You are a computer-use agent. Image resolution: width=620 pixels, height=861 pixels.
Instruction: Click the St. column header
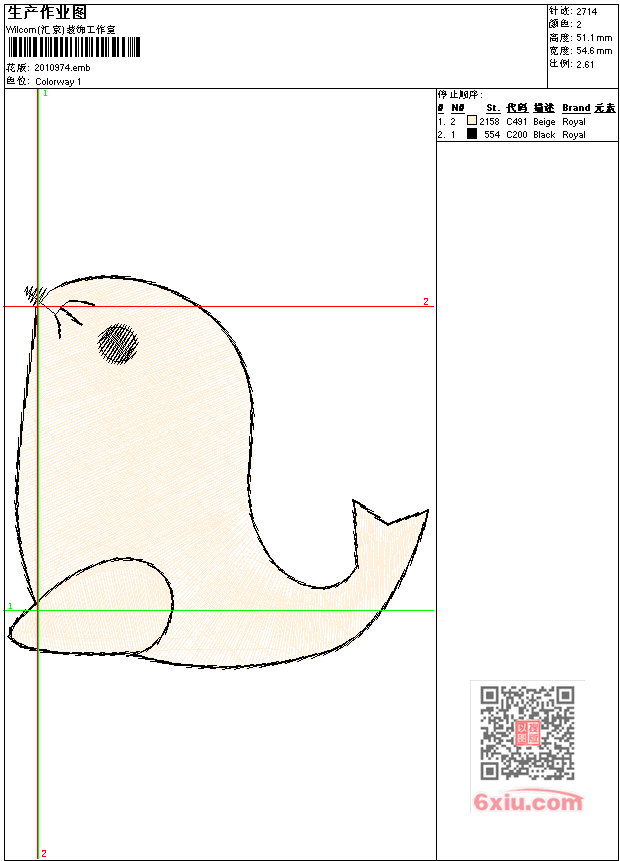point(492,108)
